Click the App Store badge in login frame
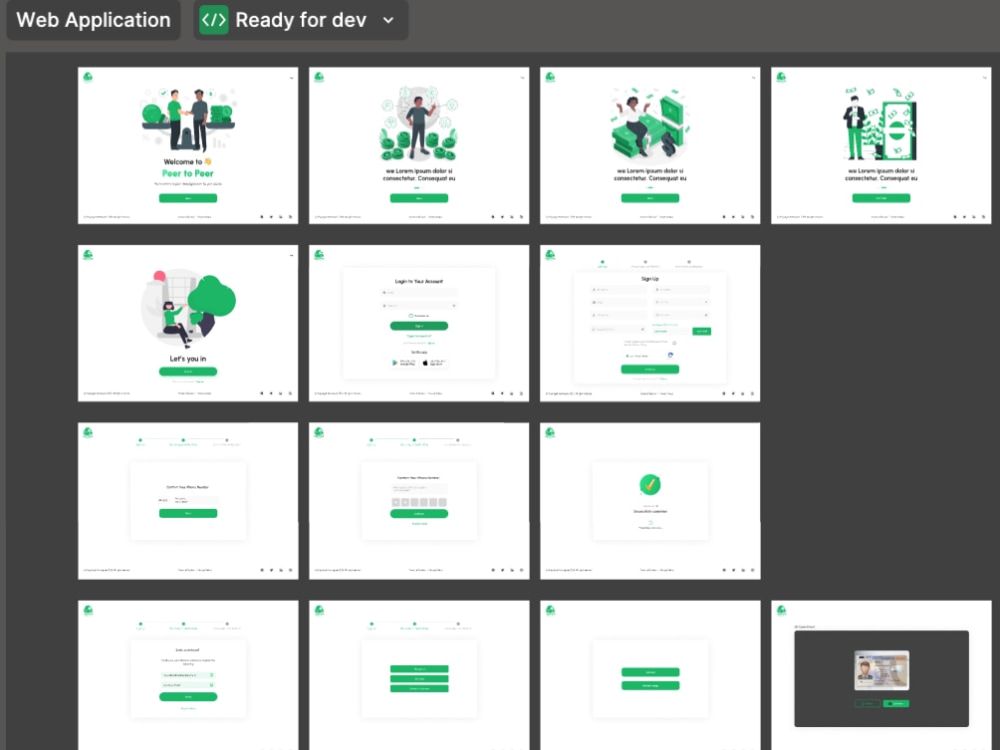The width and height of the screenshot is (1000, 750). pos(434,363)
